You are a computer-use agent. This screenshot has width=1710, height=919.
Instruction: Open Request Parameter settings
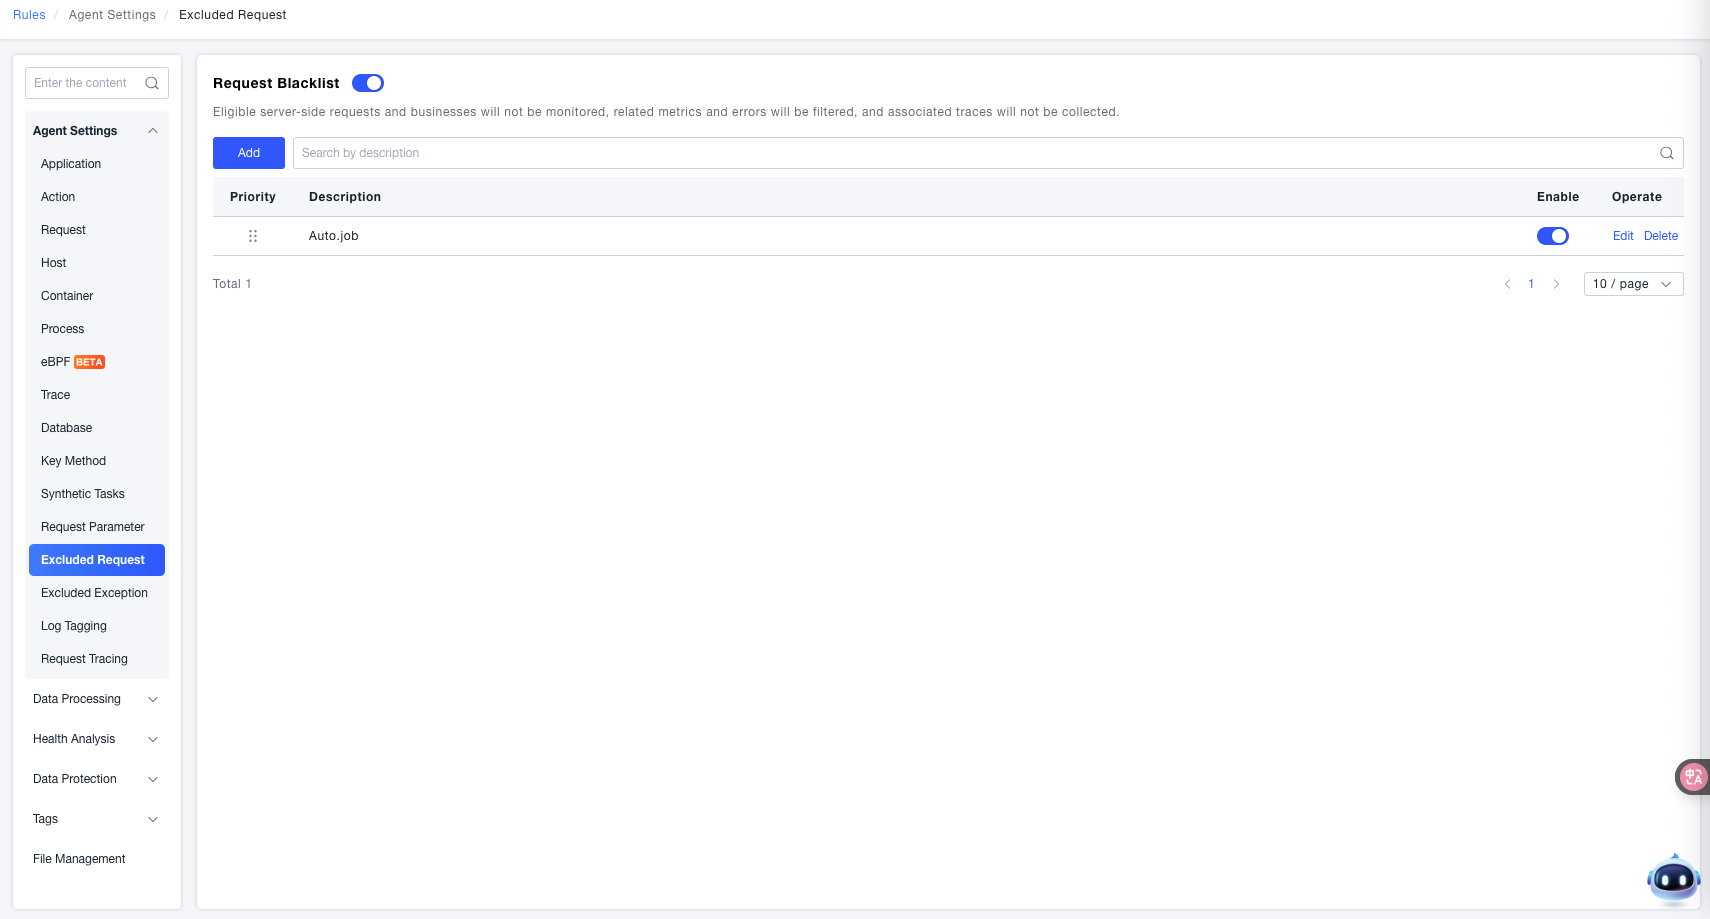[x=93, y=527]
